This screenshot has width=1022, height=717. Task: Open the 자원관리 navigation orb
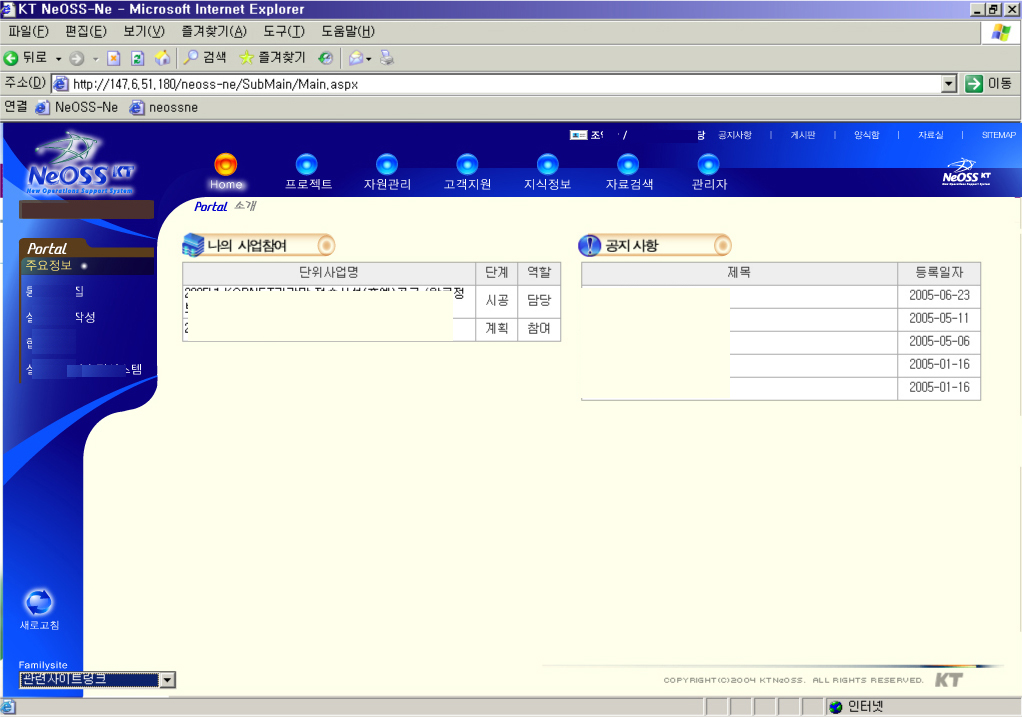pyautogui.click(x=387, y=165)
